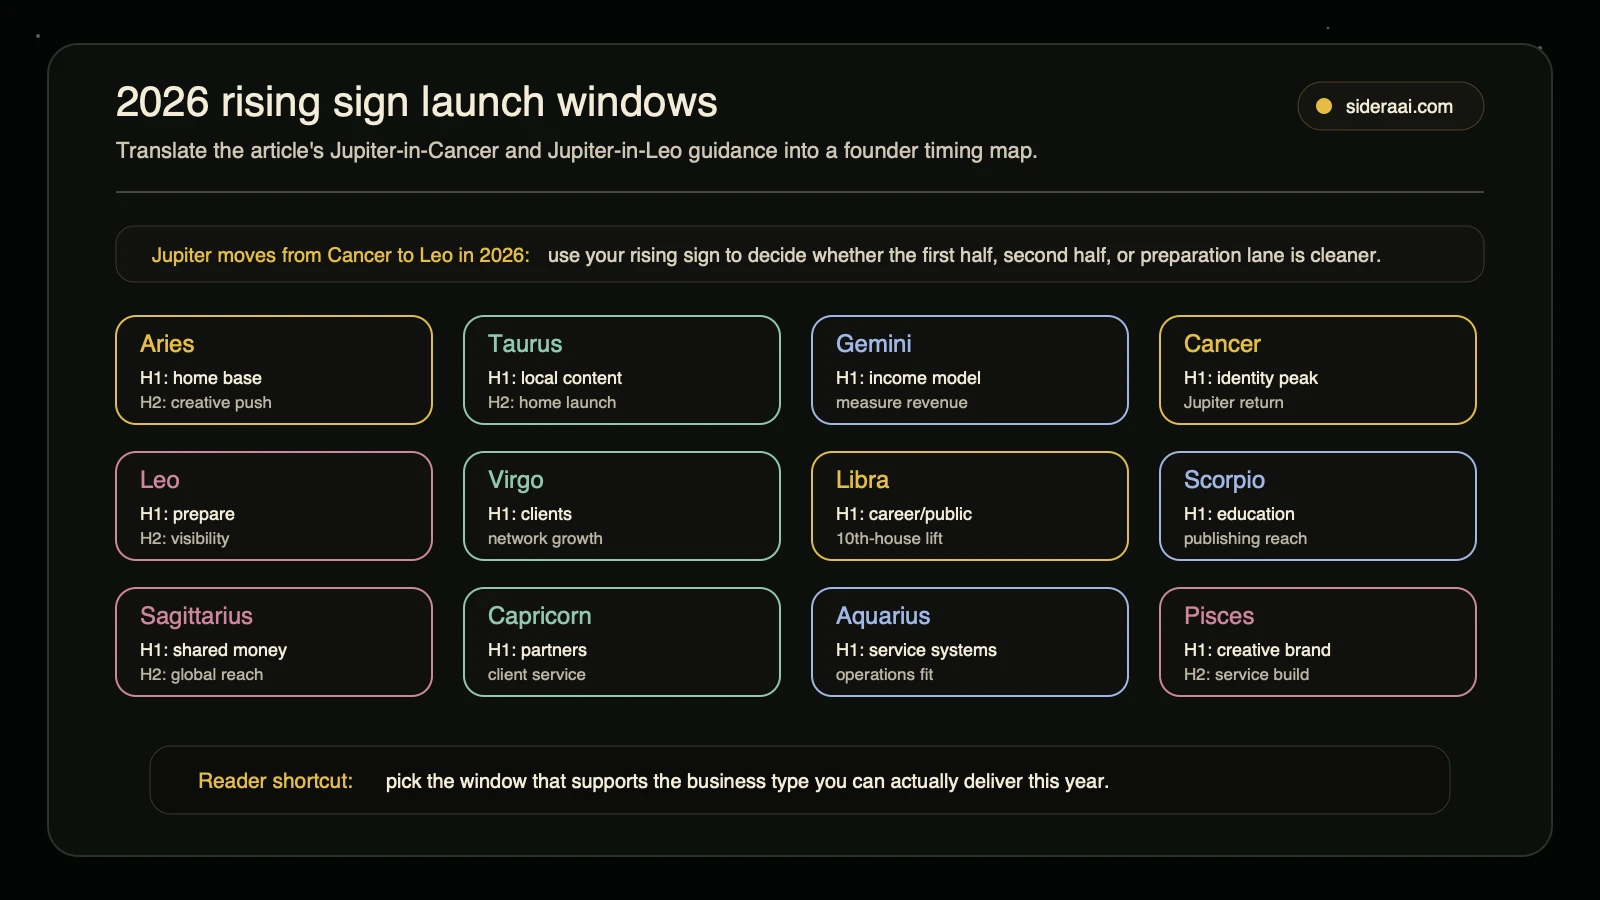Click 'measure revenue' in Gemini card
The width and height of the screenshot is (1600, 900).
point(902,402)
